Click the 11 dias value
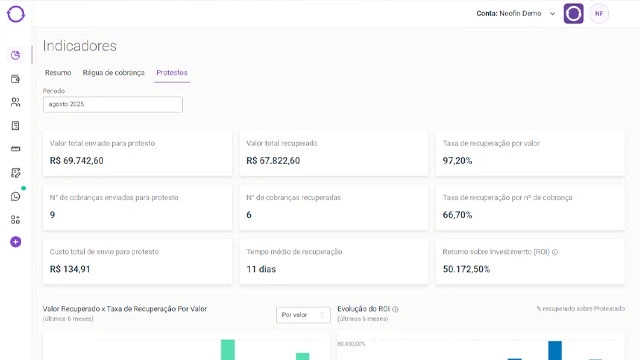 [261, 269]
